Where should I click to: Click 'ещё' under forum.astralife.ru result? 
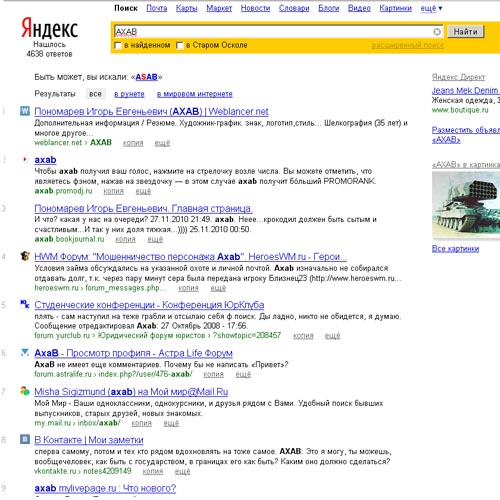[243, 374]
